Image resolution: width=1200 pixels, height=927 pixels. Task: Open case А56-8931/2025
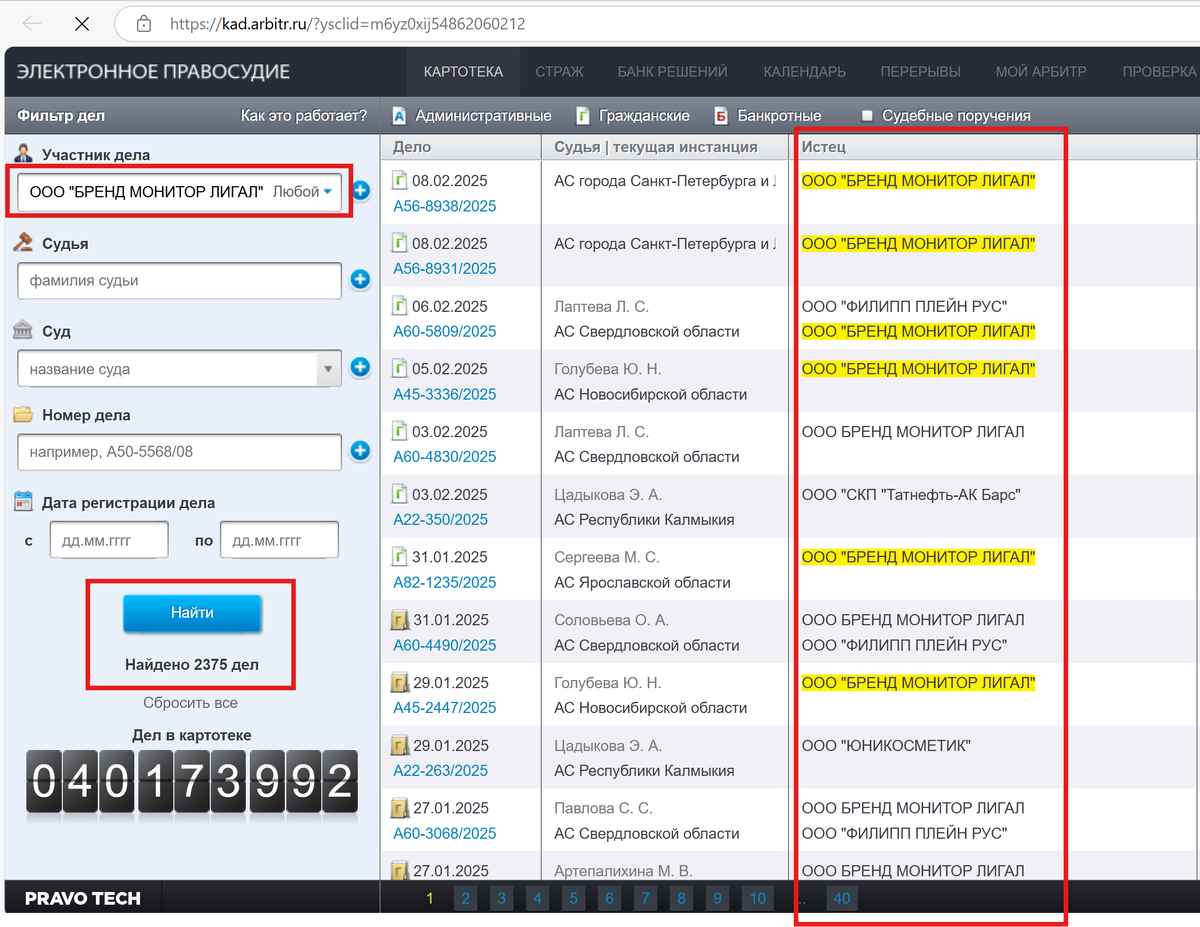444,268
